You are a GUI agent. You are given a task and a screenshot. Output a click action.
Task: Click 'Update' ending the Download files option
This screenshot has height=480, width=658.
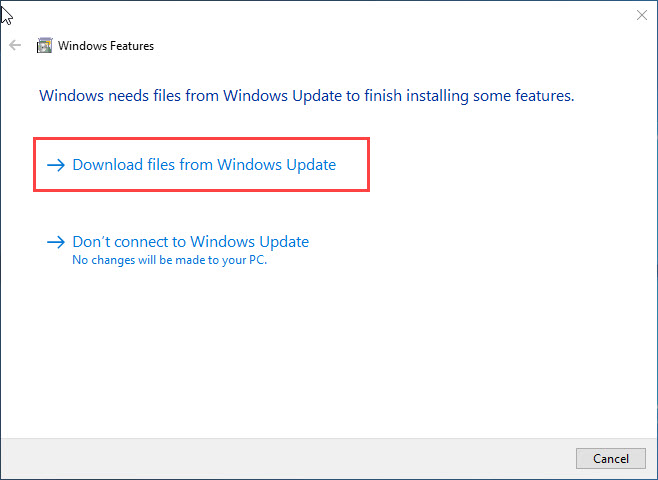(311, 165)
